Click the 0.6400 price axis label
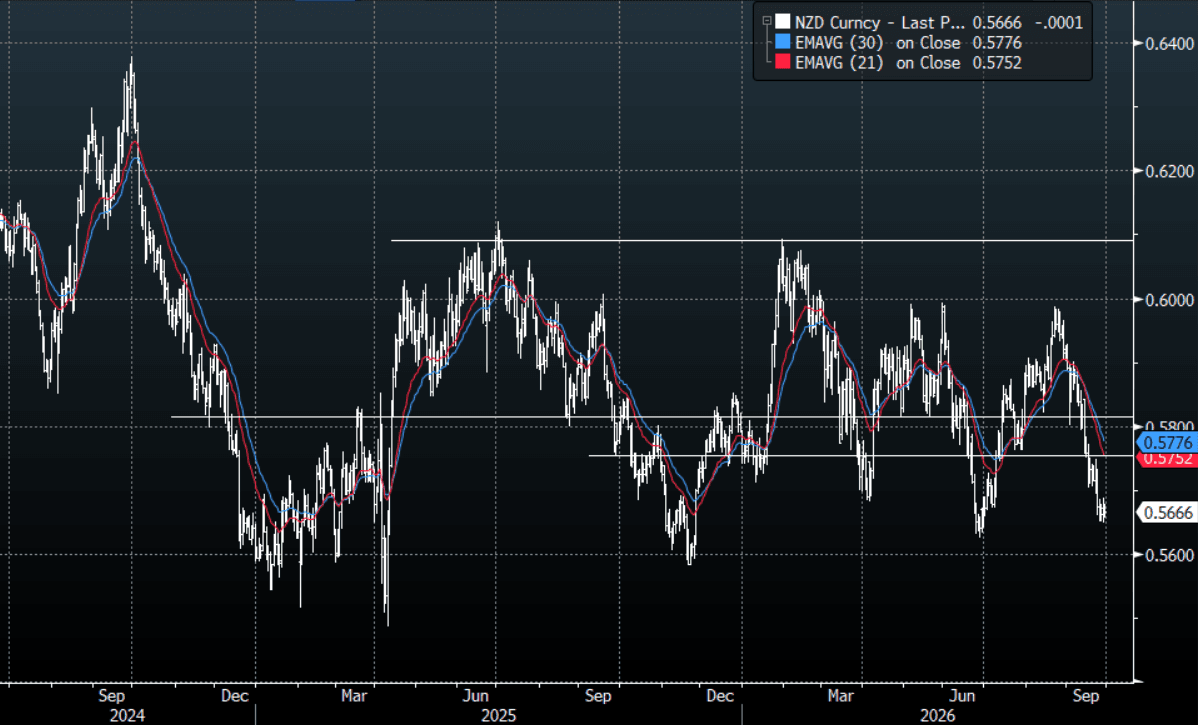The width and height of the screenshot is (1198, 725). tap(1169, 44)
